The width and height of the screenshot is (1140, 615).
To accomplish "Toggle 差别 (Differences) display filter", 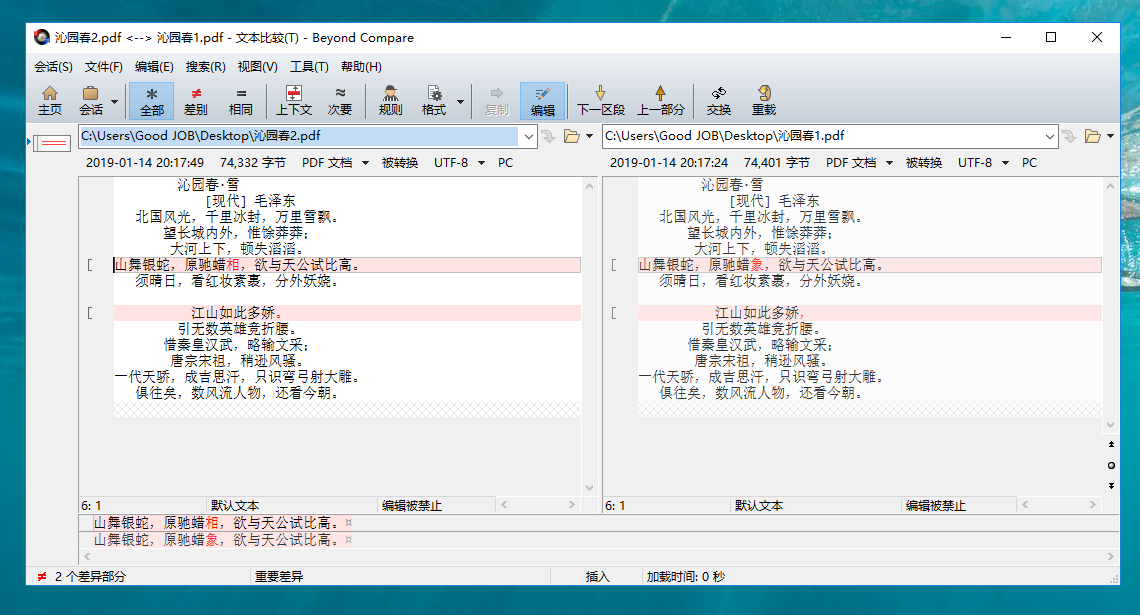I will tap(196, 100).
